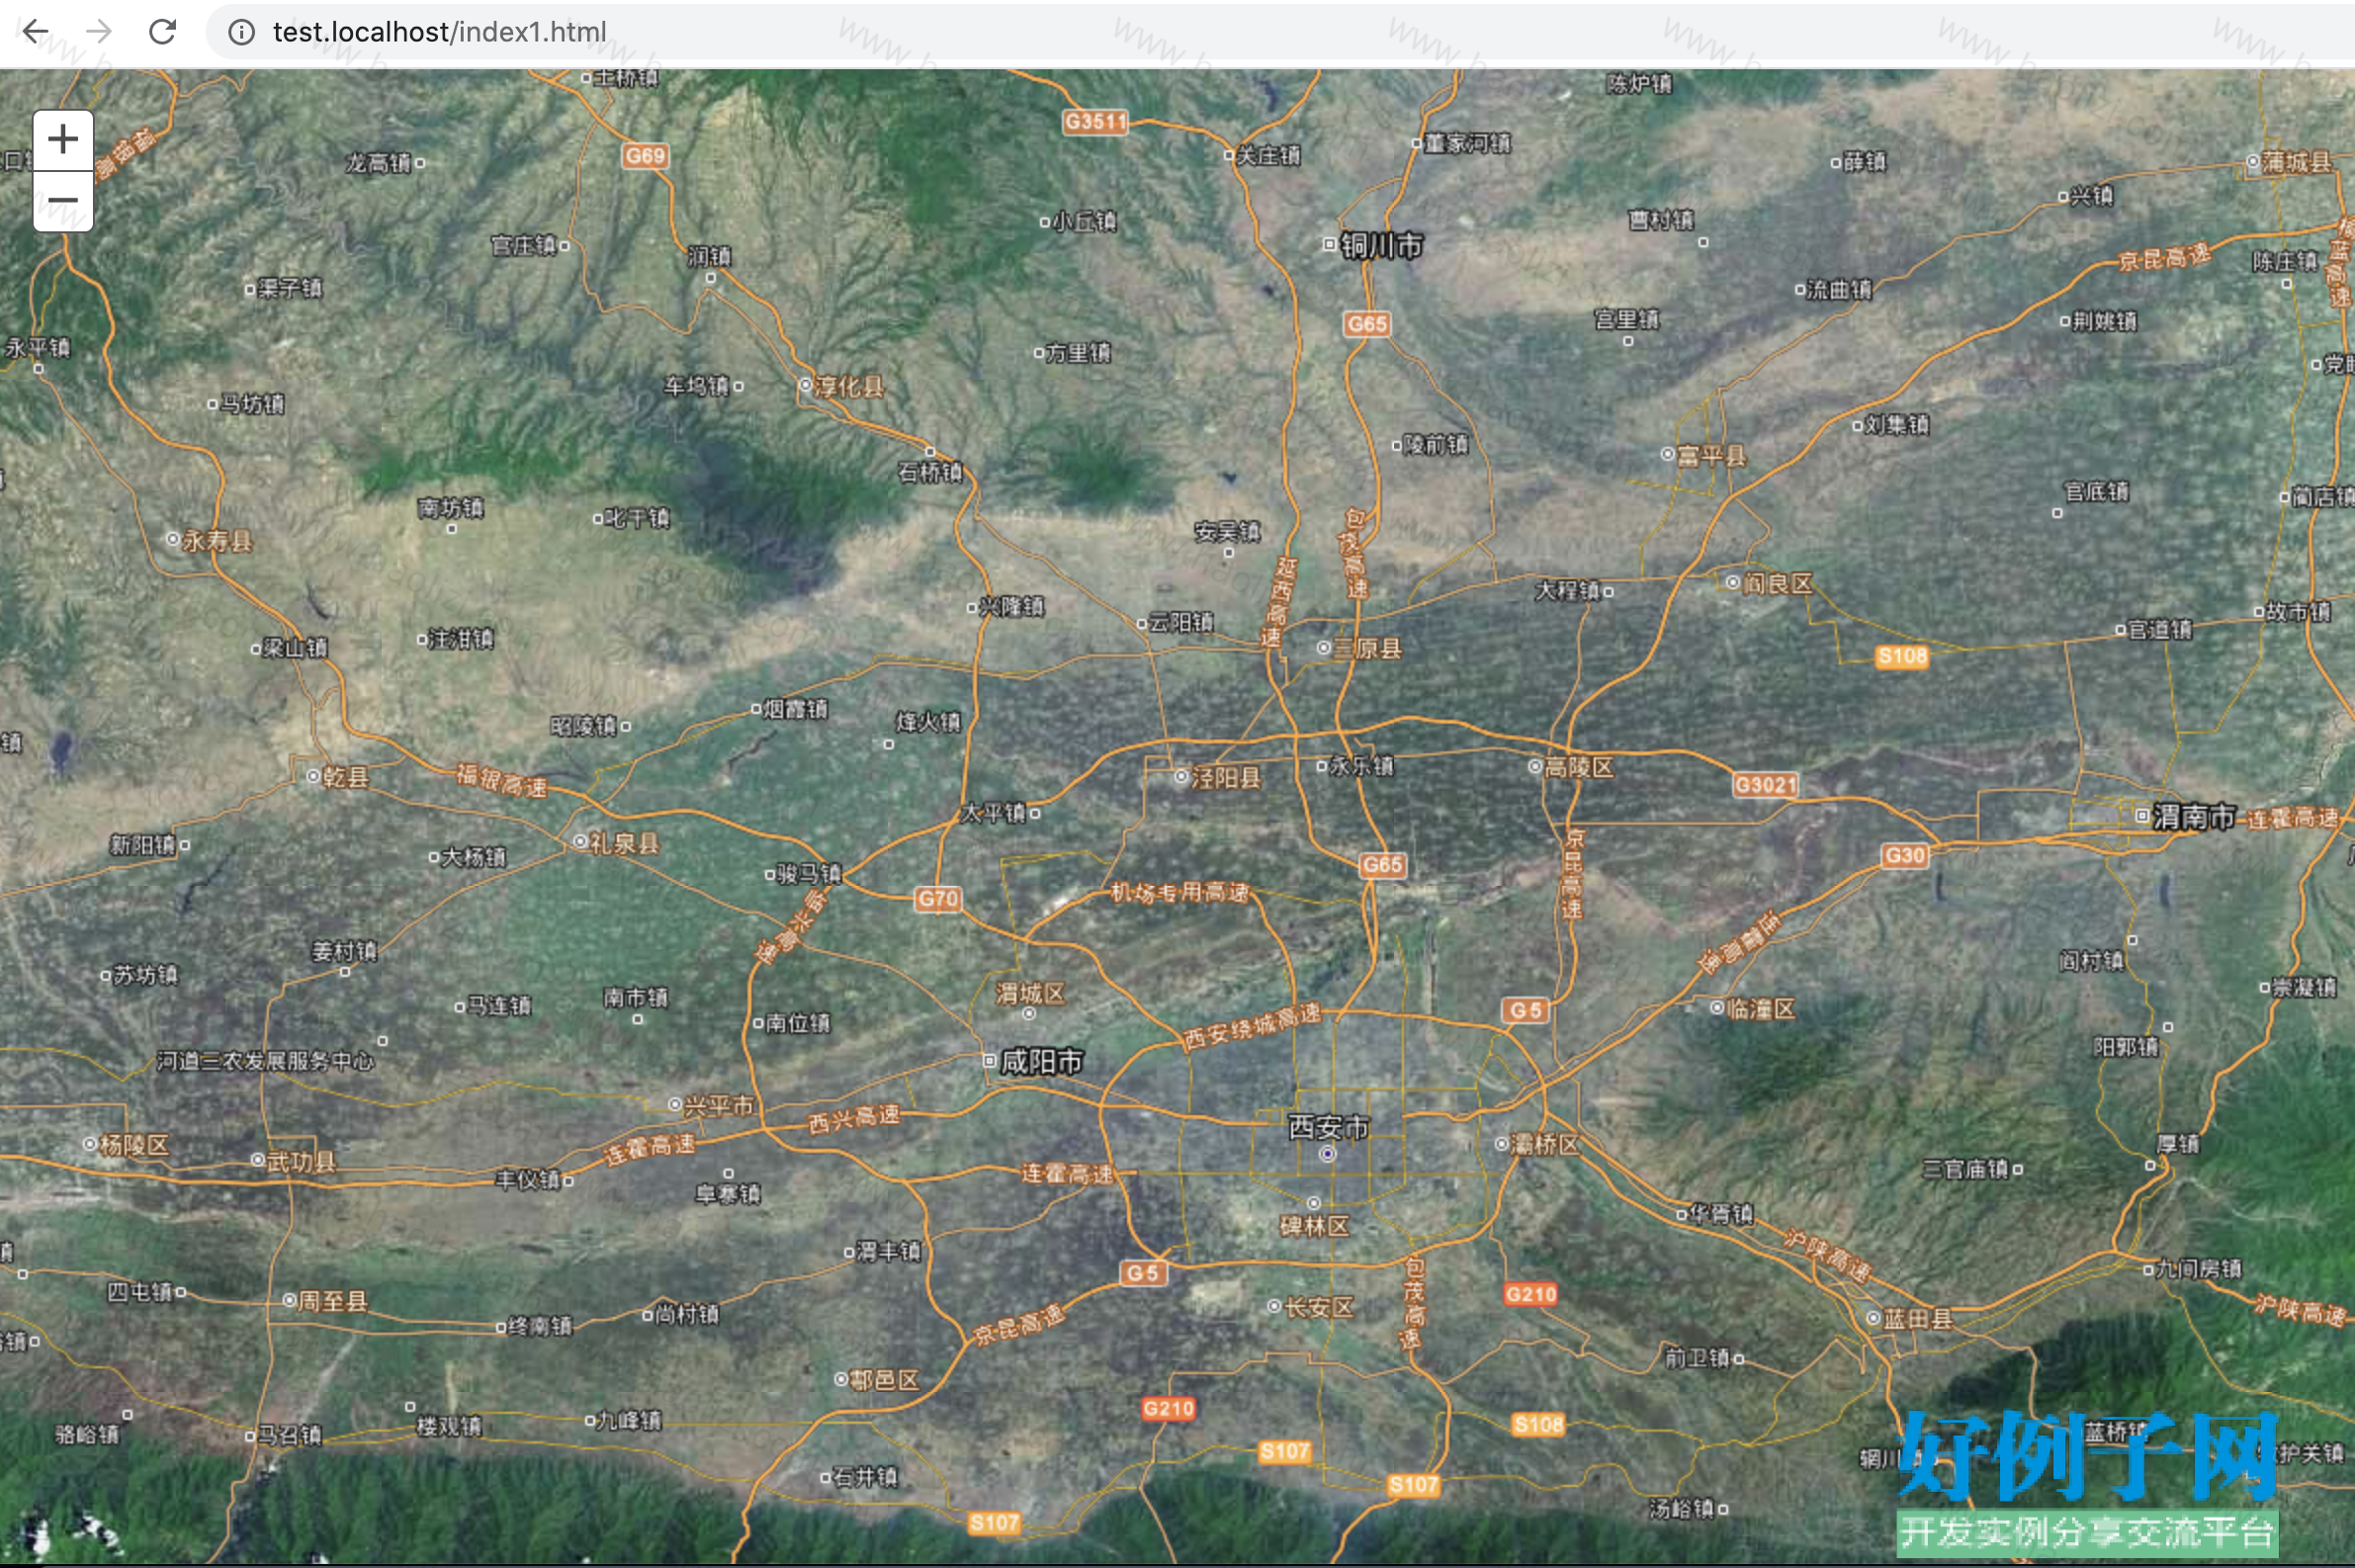Viewport: 2355px width, 1568px height.
Task: Select the 武功县 county label
Action: (301, 1161)
